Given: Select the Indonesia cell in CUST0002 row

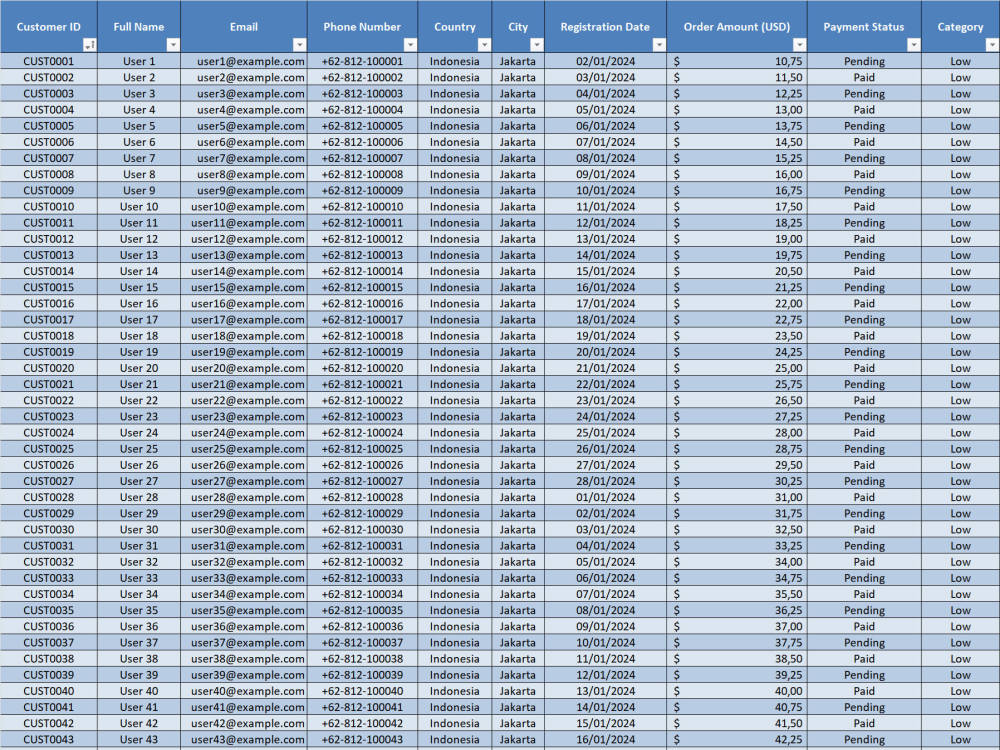Looking at the screenshot, I should click(x=455, y=78).
